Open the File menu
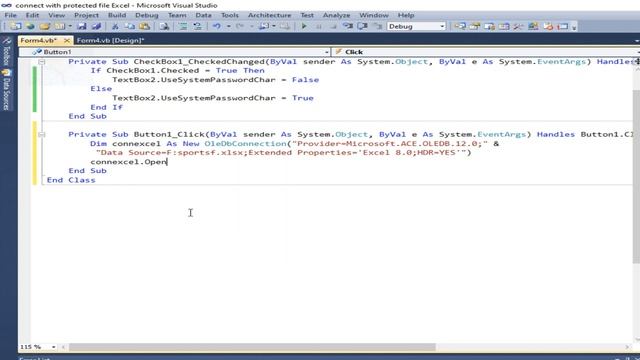 tap(11, 15)
